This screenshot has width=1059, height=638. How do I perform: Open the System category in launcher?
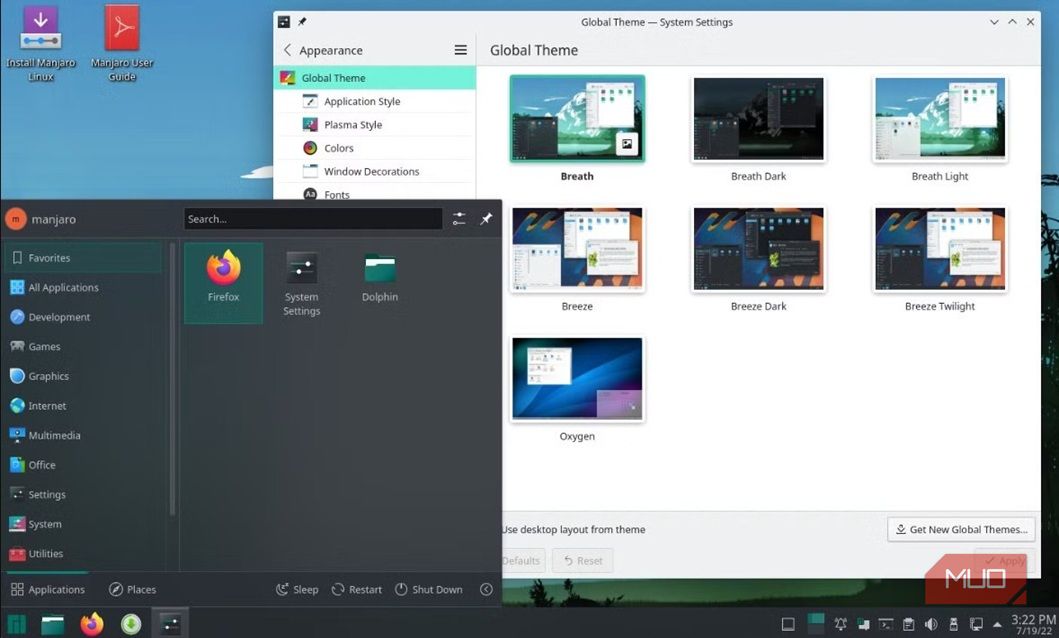click(84, 524)
